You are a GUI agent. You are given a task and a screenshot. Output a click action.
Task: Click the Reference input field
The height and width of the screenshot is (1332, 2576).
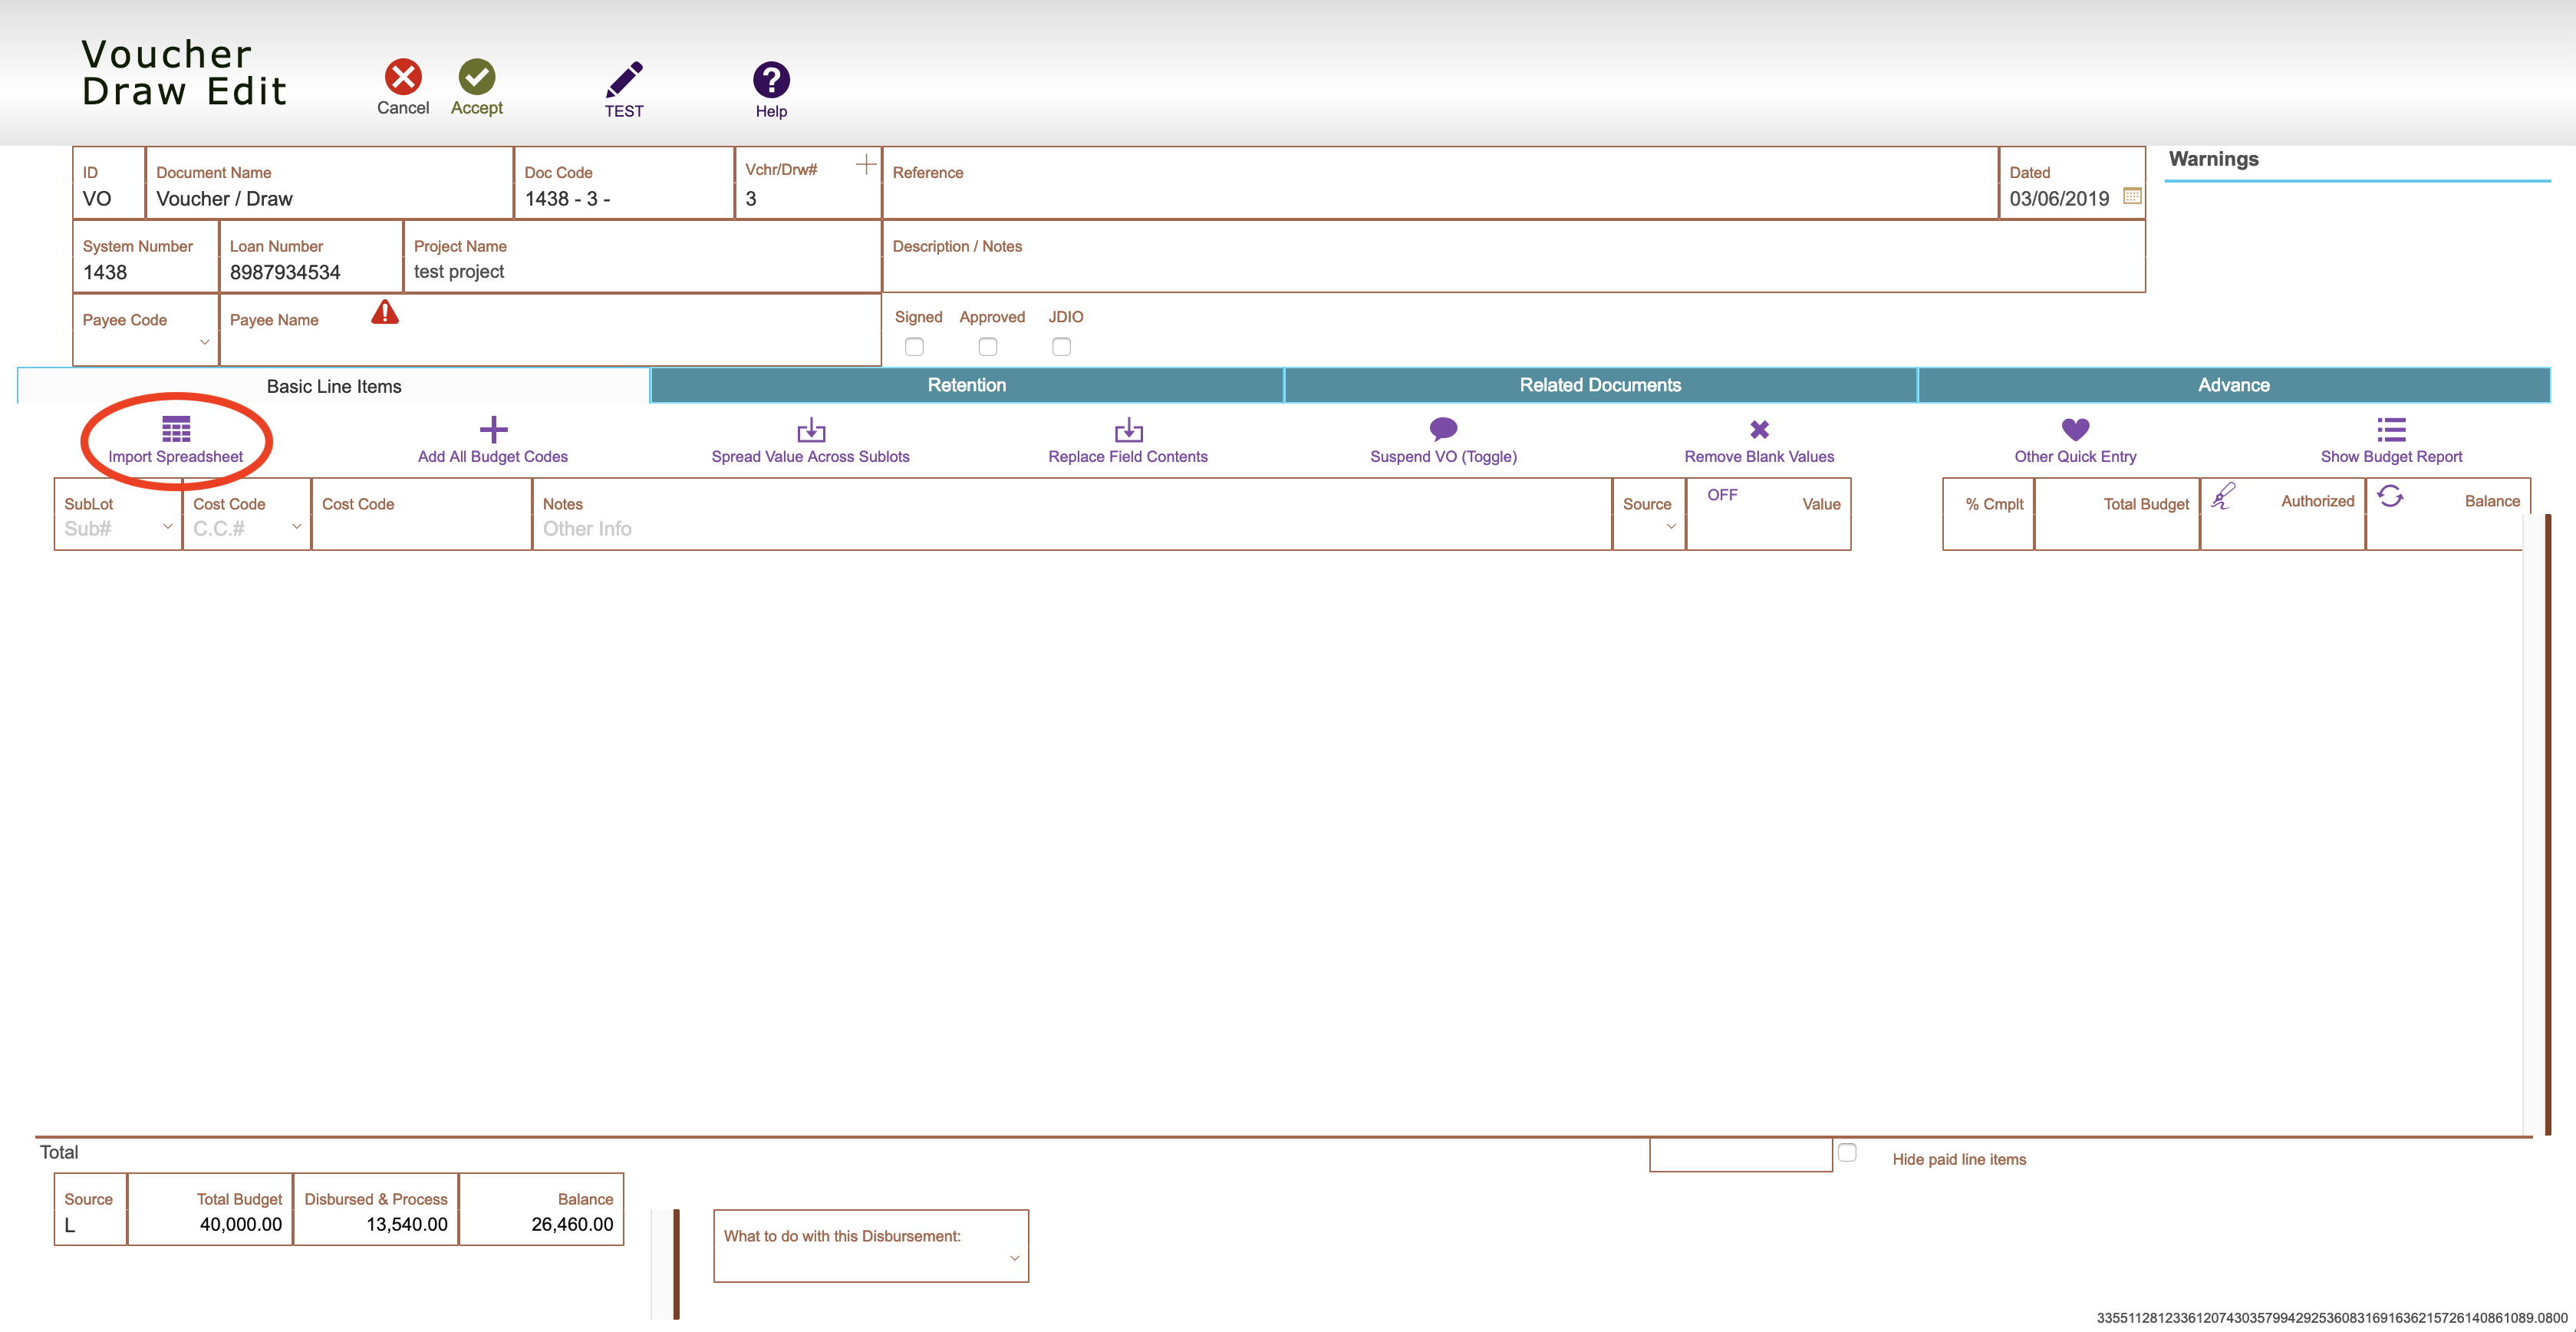click(x=1438, y=198)
